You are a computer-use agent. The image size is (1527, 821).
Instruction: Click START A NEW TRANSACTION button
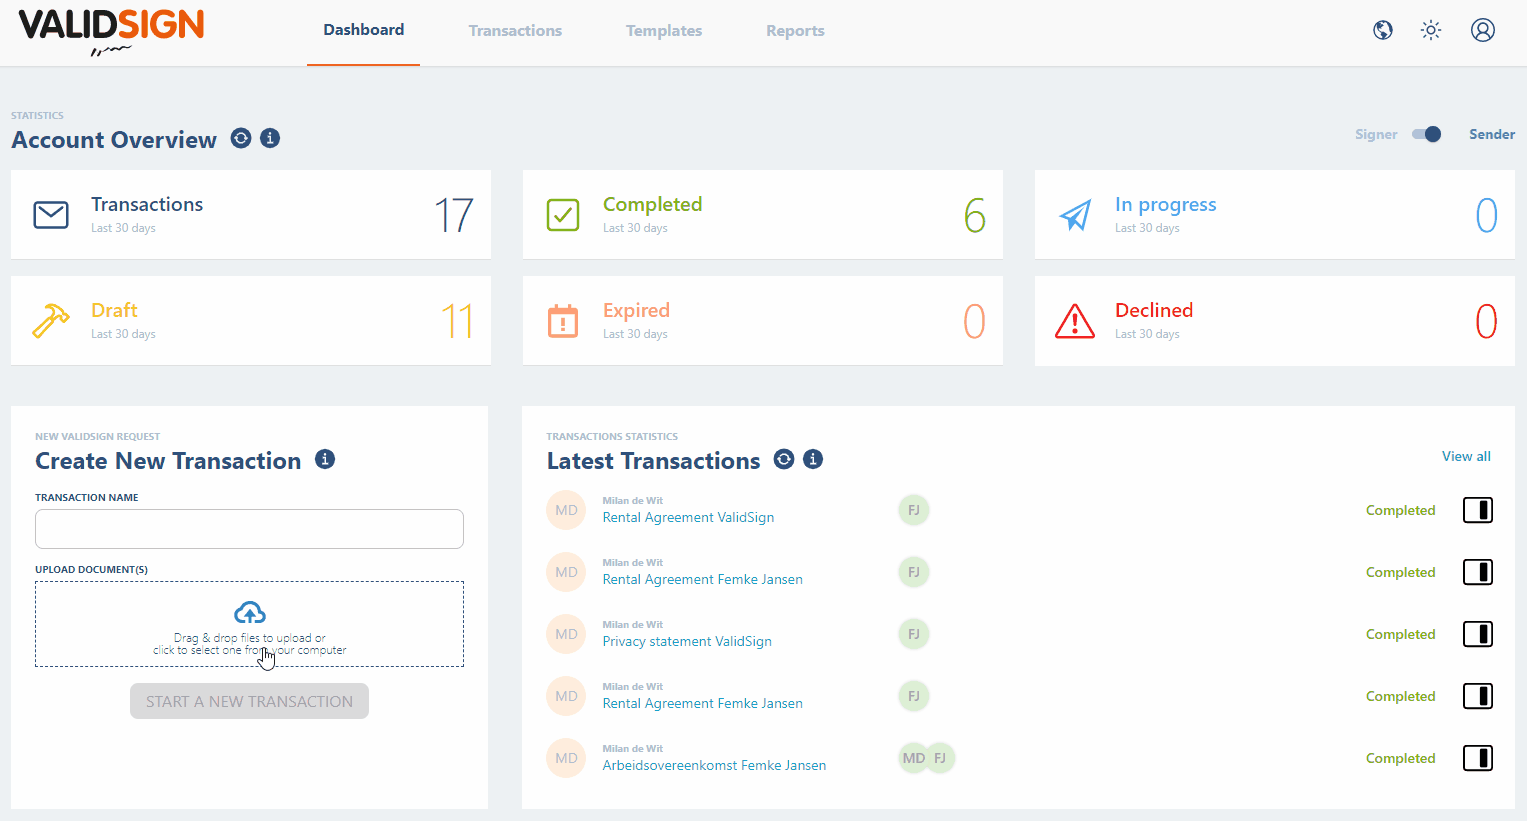click(x=249, y=701)
